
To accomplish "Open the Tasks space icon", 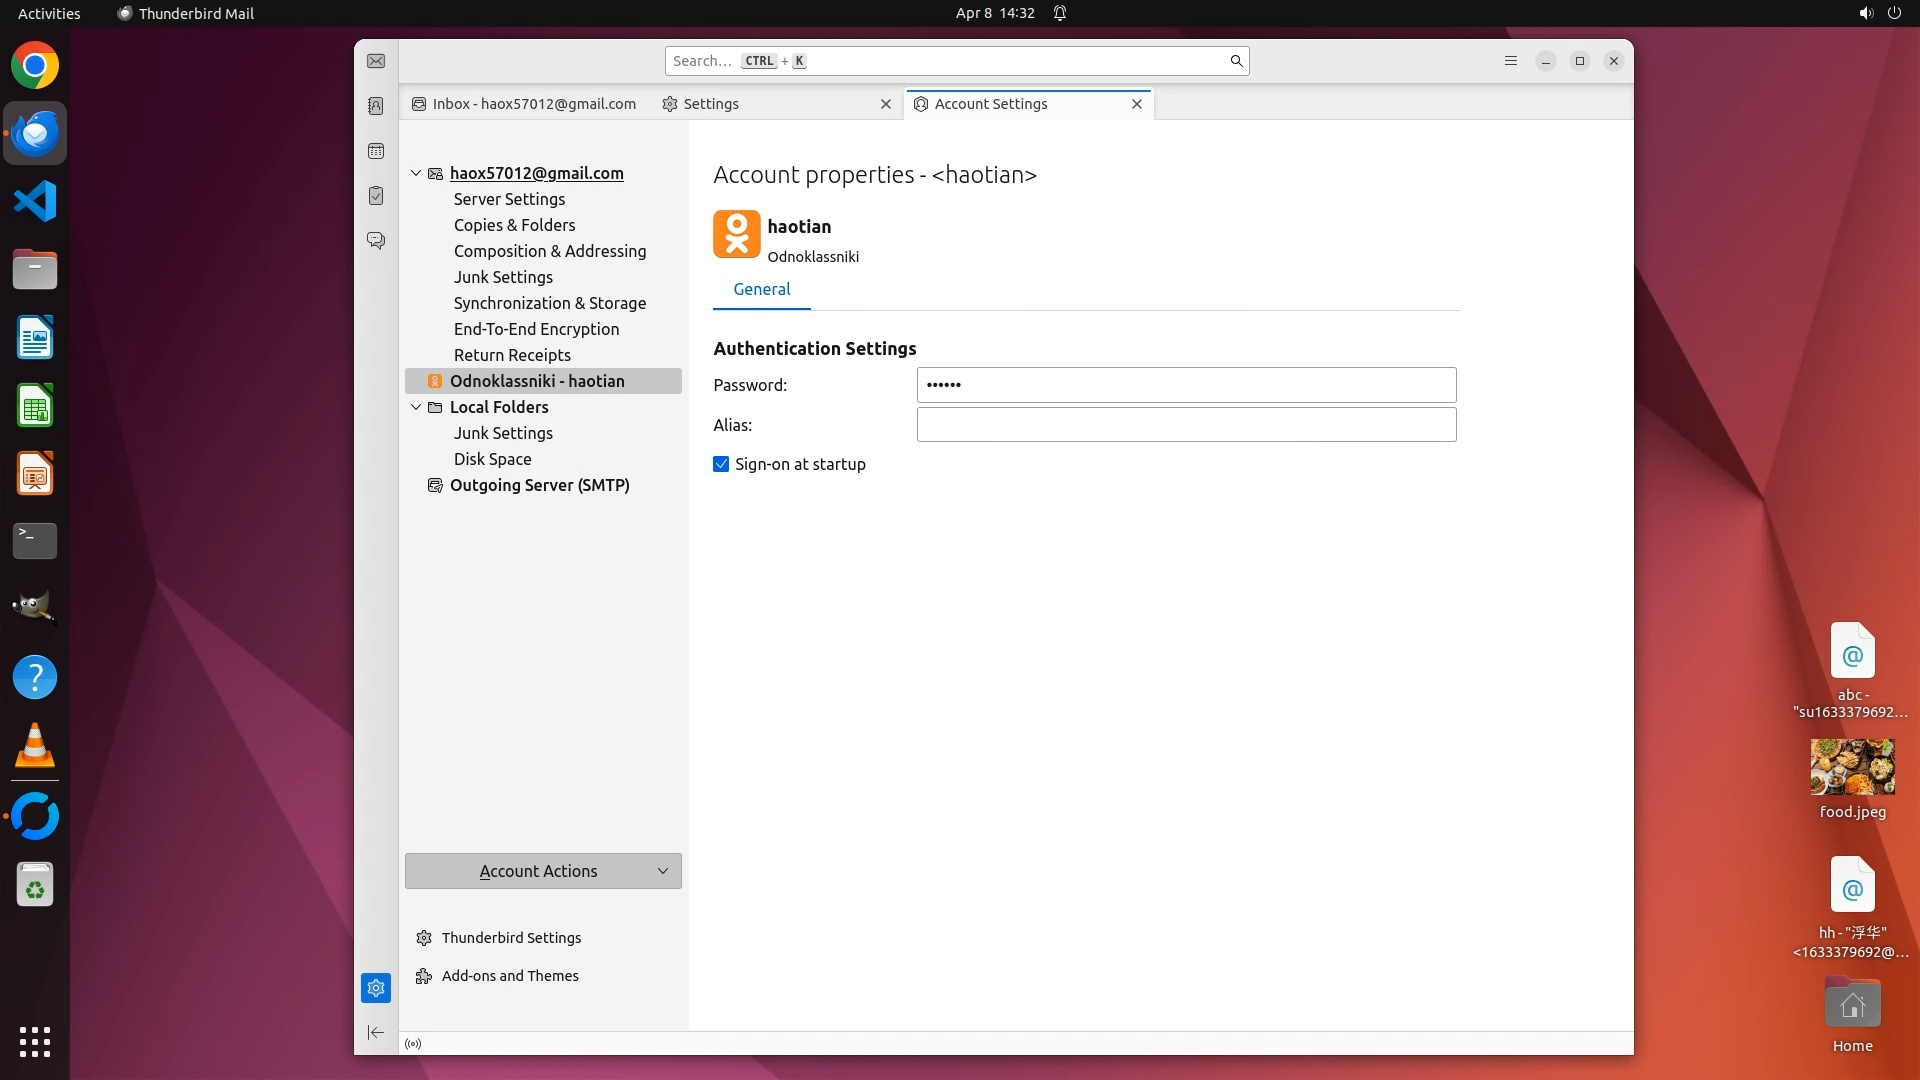I will (x=376, y=196).
